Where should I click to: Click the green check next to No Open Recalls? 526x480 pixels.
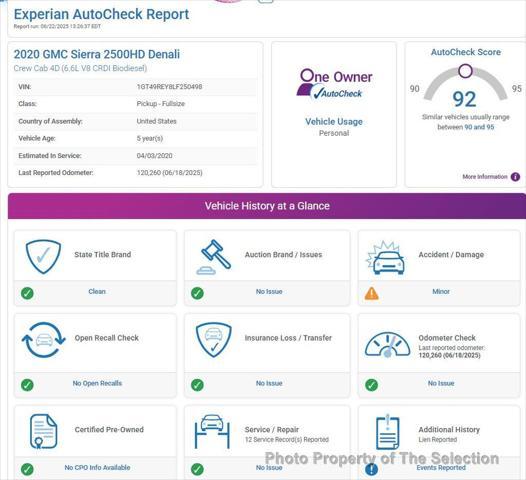[27, 385]
